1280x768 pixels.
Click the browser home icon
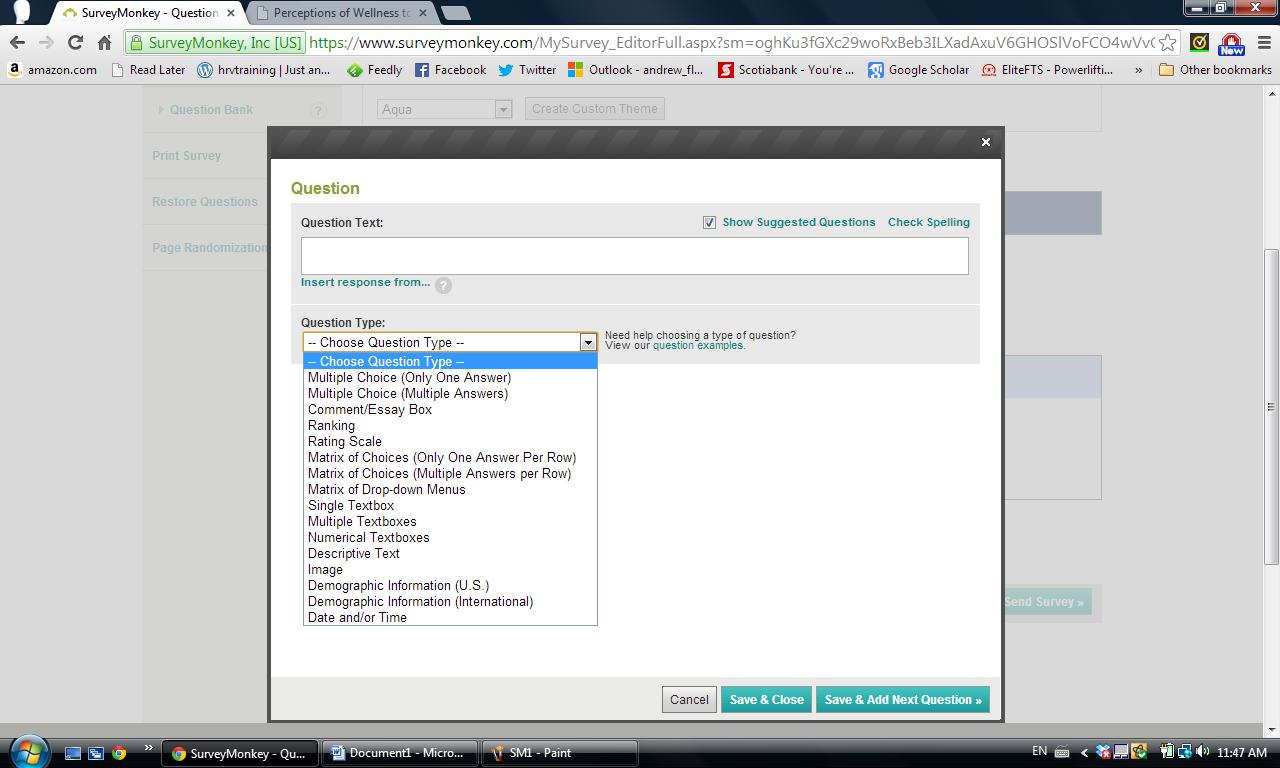point(104,42)
